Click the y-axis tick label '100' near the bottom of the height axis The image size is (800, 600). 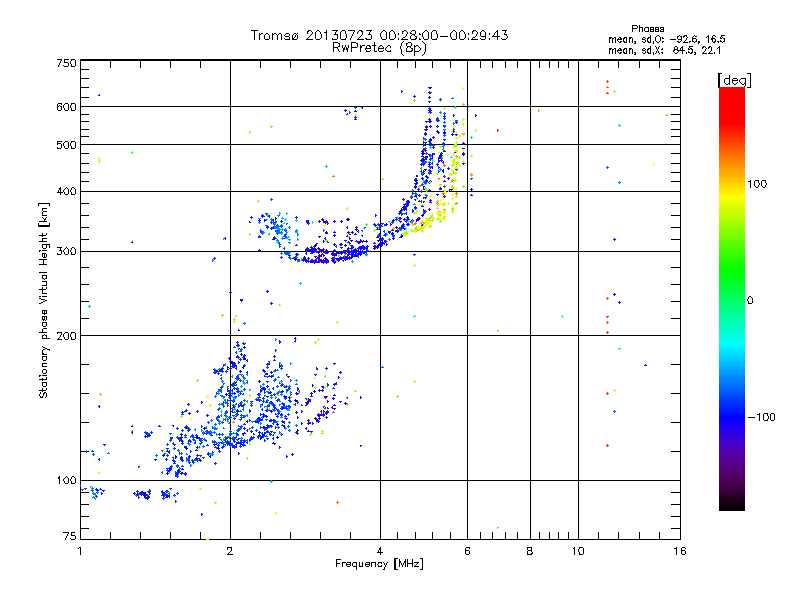tap(67, 480)
